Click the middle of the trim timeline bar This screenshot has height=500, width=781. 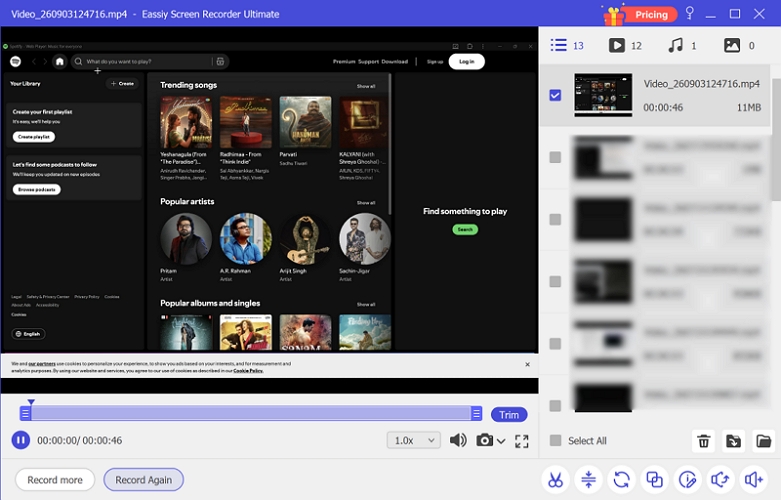[x=251, y=413]
